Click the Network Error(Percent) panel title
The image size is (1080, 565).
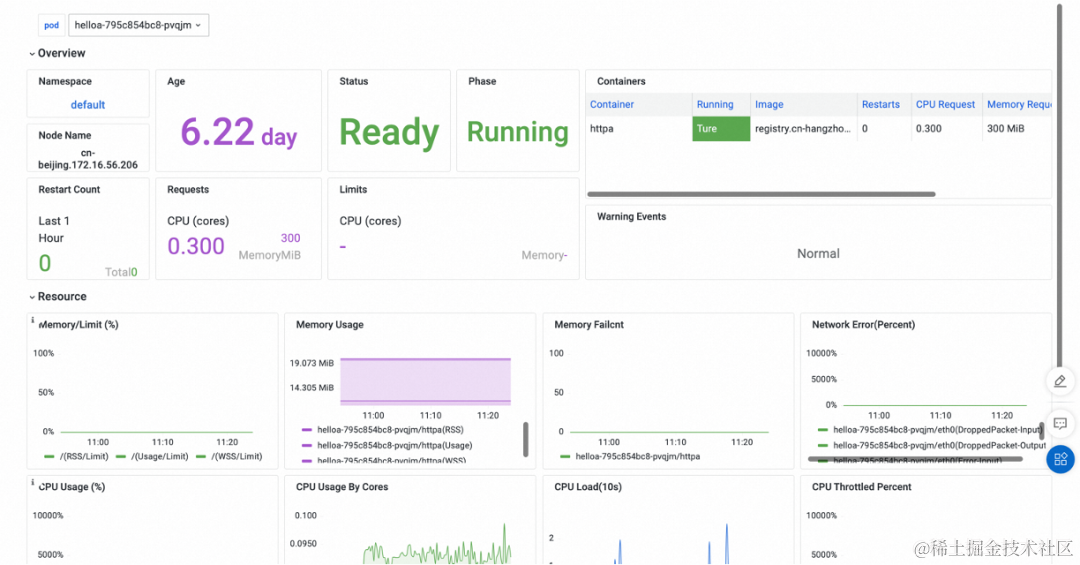(863, 325)
